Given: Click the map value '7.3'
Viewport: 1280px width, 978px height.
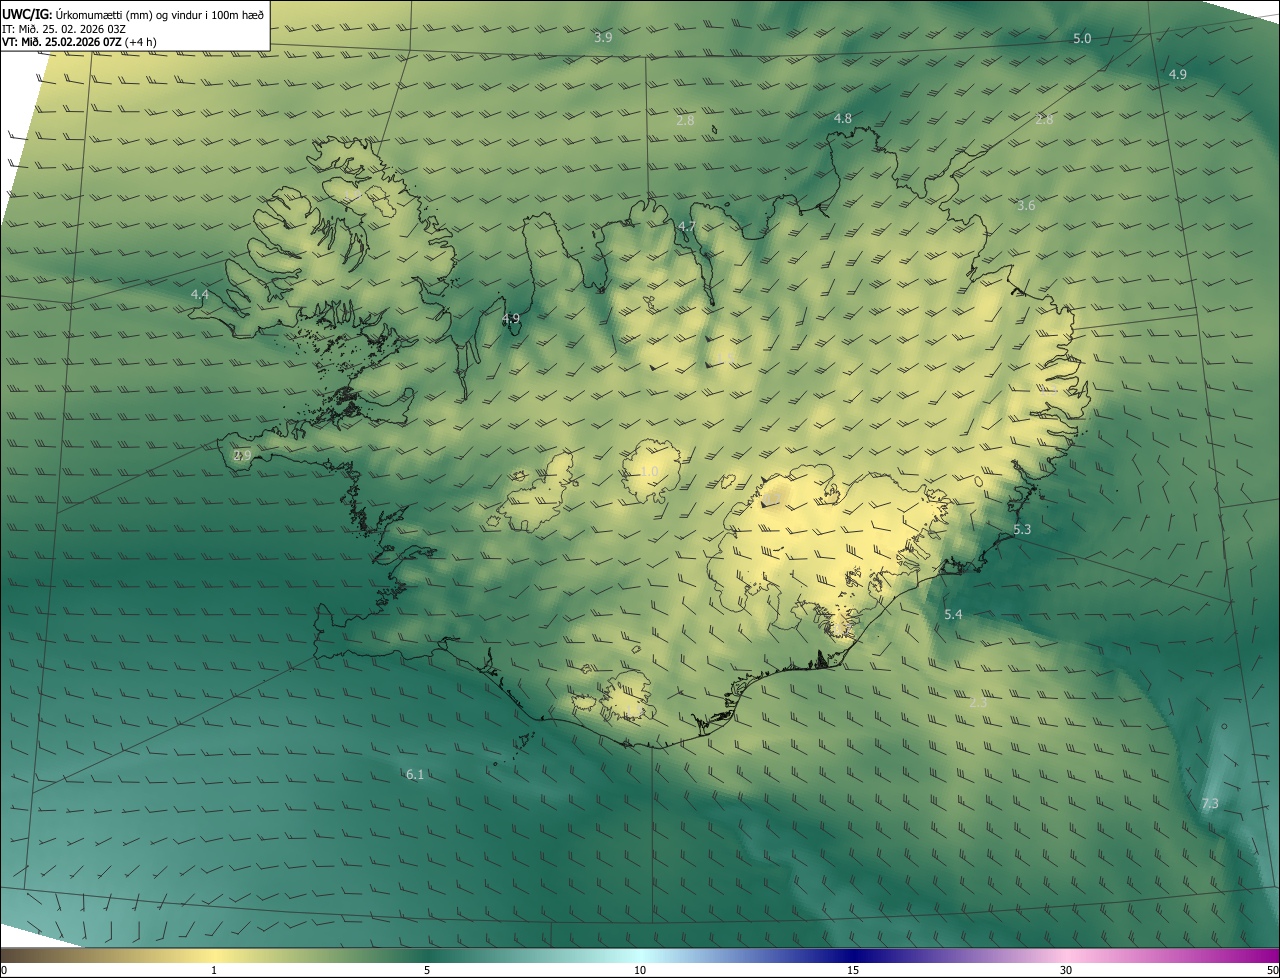Looking at the screenshot, I should pos(1210,804).
